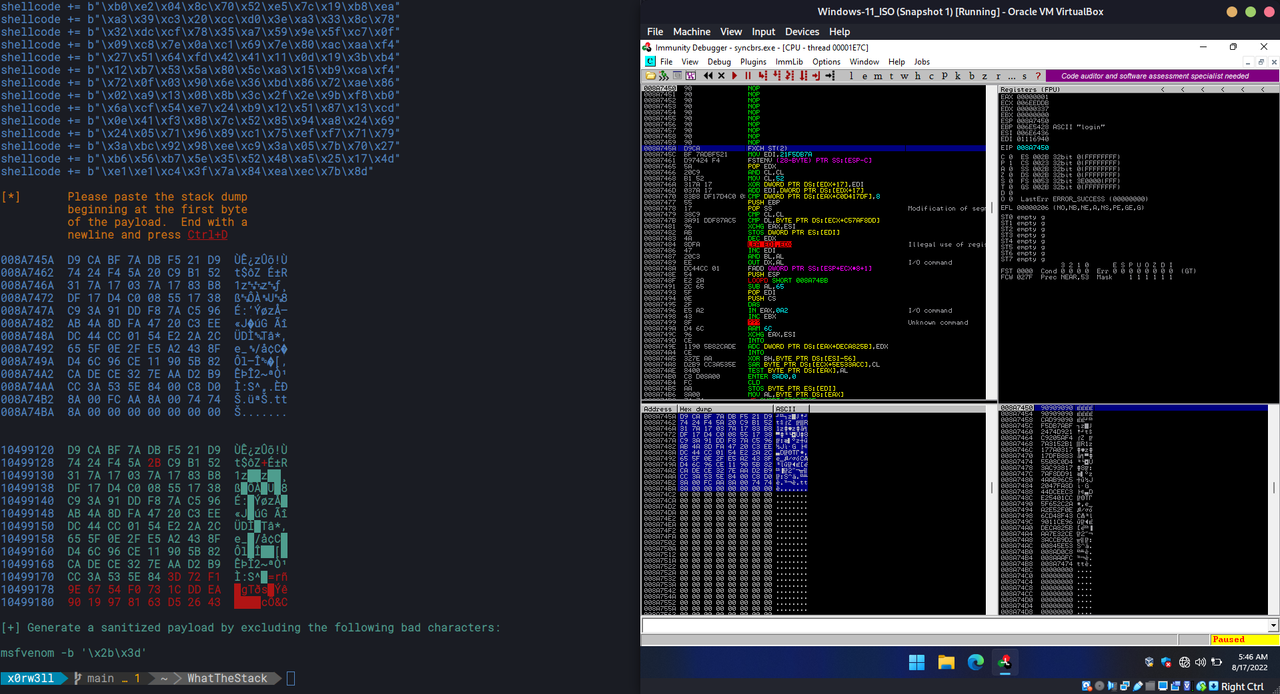
Task: Open the Immunity Debugger Debug menu
Action: click(719, 61)
